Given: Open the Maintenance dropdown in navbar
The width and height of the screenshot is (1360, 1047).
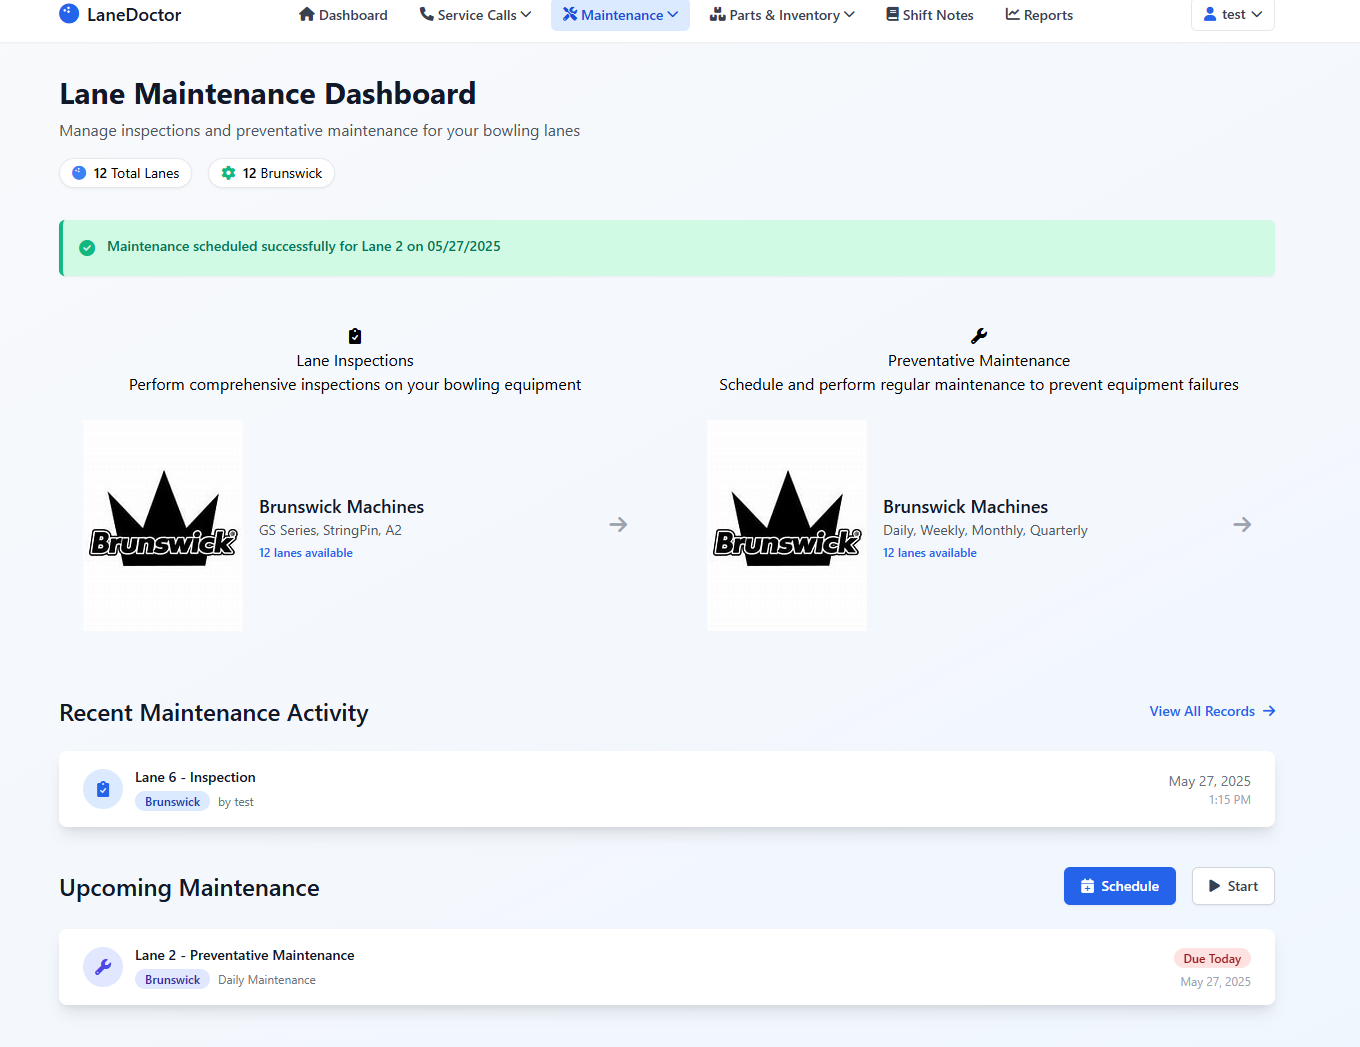Looking at the screenshot, I should [620, 15].
